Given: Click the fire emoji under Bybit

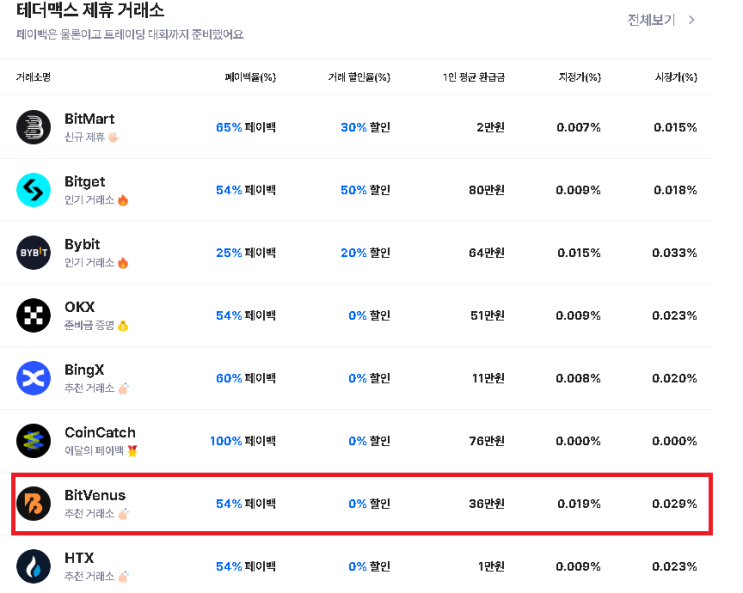Looking at the screenshot, I should (123, 263).
